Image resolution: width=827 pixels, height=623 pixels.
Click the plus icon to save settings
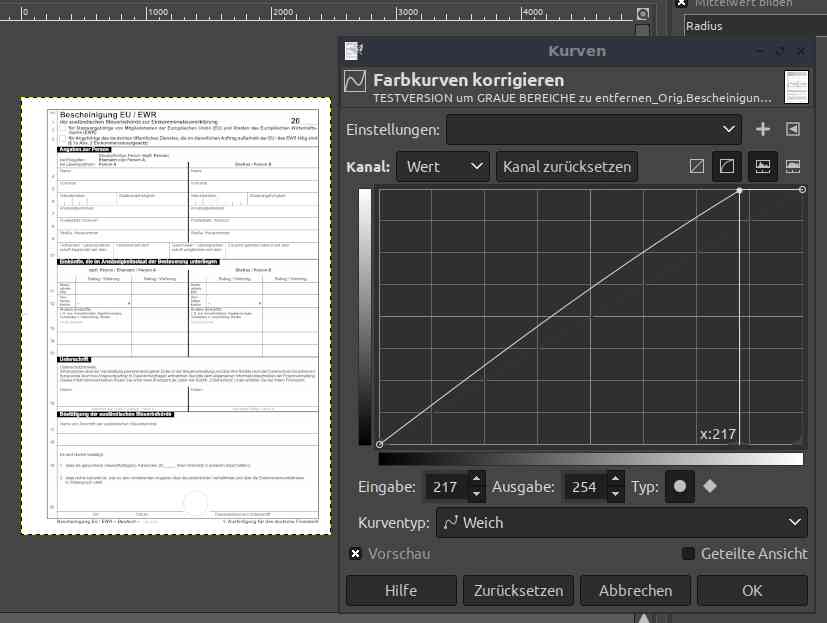[763, 129]
